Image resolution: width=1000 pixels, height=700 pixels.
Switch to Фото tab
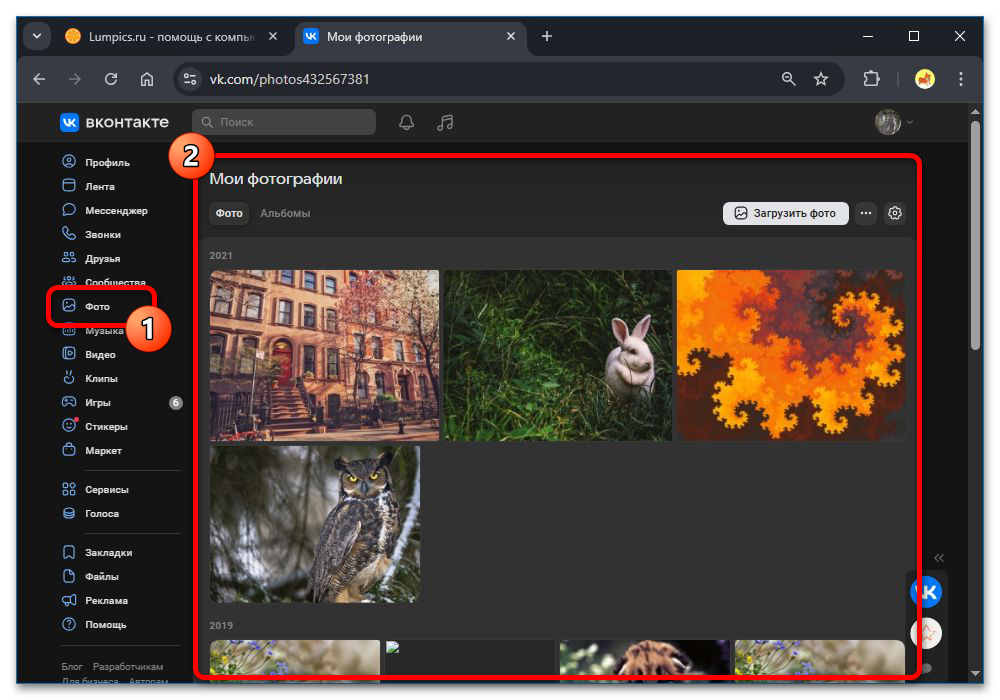pyautogui.click(x=229, y=213)
